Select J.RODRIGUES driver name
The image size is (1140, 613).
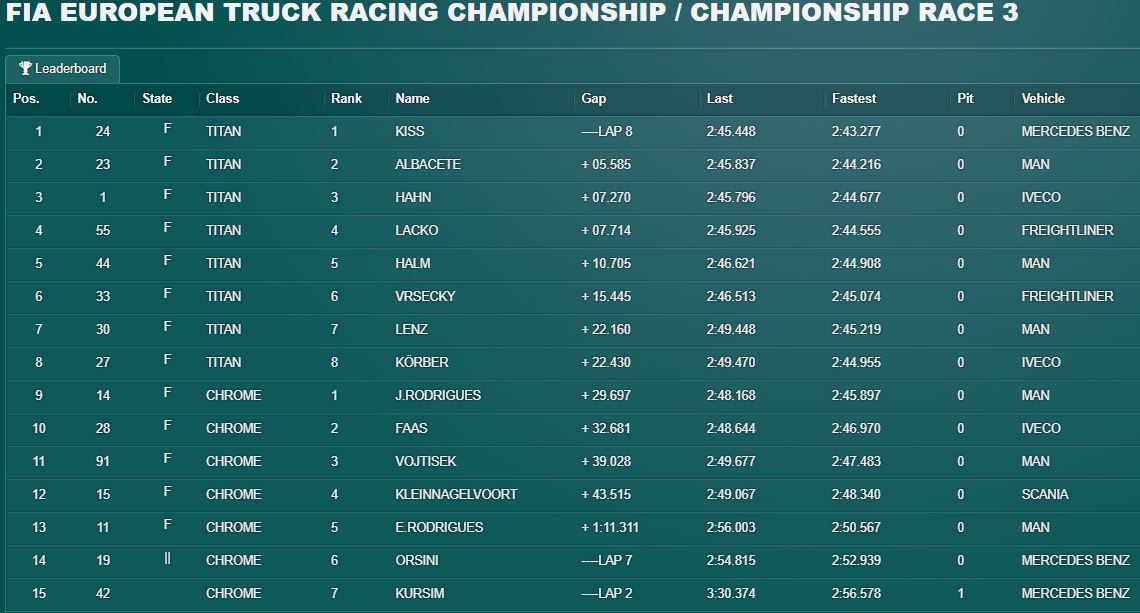pyautogui.click(x=438, y=396)
